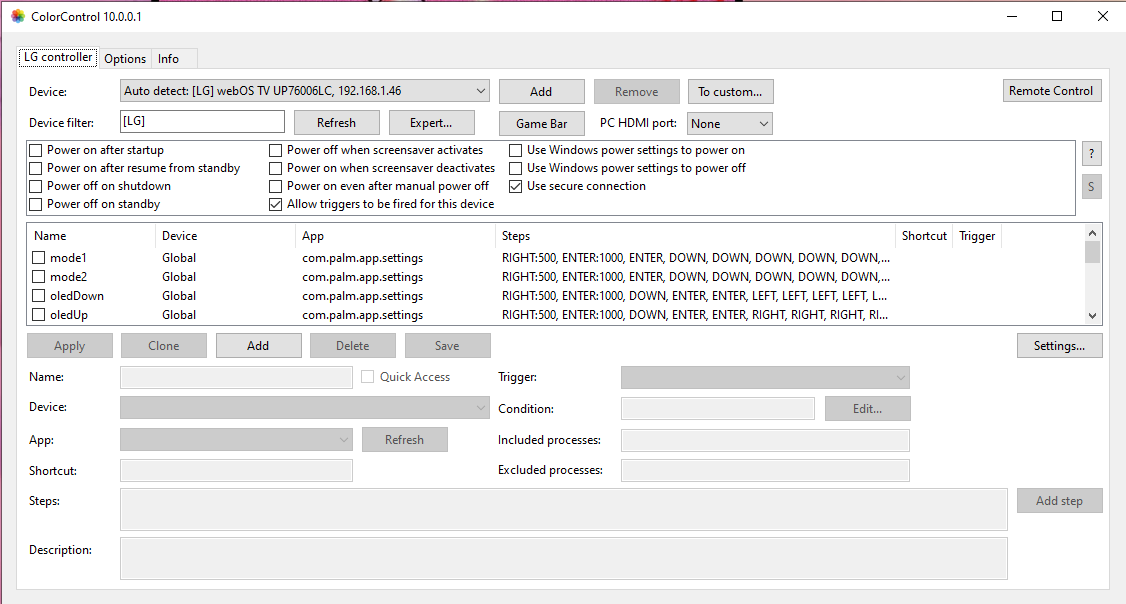Open preset Settings... button

pos(1059,346)
